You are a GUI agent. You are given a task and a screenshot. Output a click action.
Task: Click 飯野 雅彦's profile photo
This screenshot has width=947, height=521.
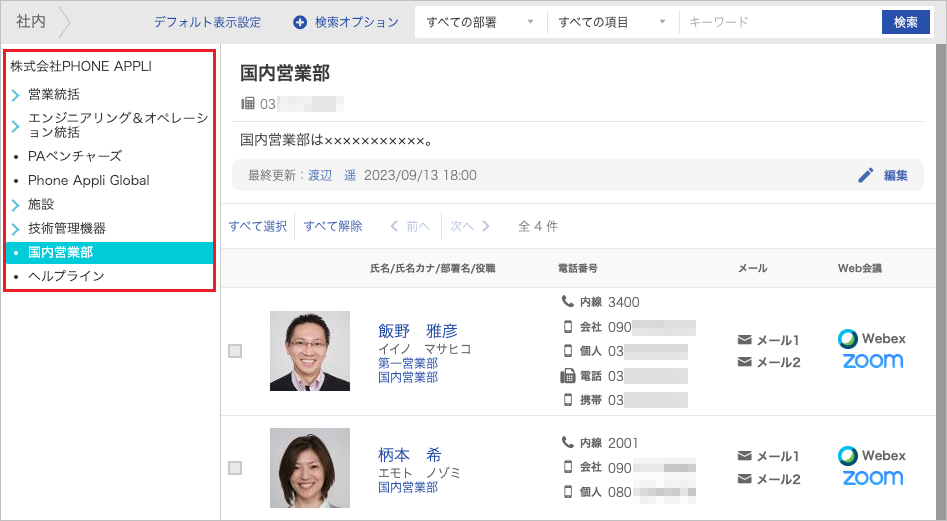(310, 351)
